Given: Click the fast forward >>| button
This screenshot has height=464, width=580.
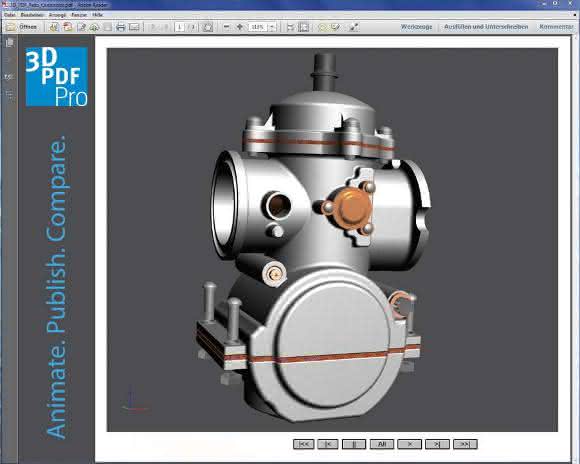Looking at the screenshot, I should coord(465,444).
